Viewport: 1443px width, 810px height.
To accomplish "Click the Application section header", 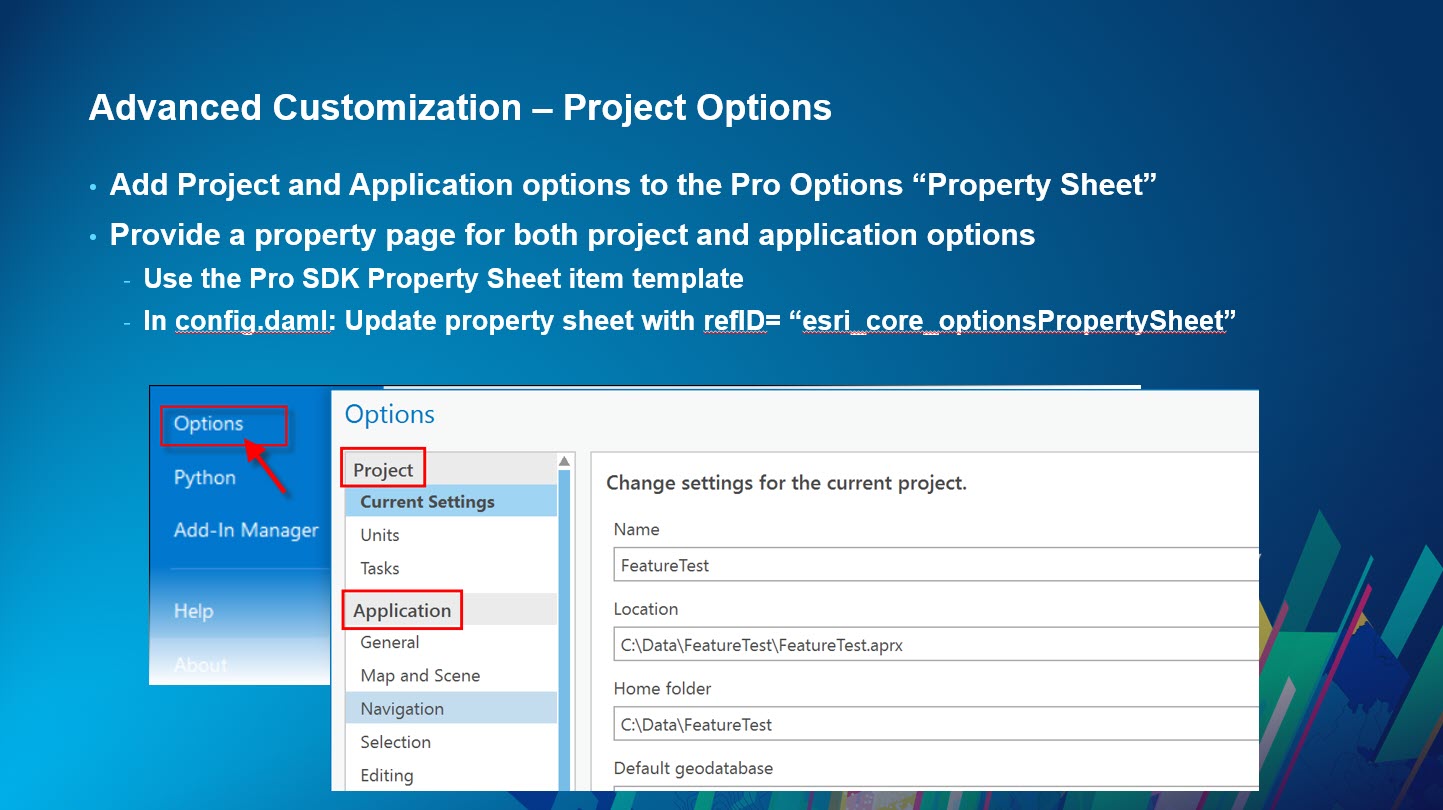I will 402,610.
